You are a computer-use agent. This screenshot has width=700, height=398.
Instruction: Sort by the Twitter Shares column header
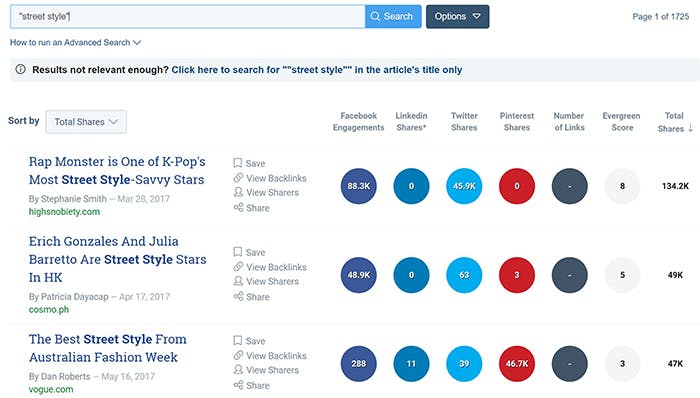tap(464, 121)
